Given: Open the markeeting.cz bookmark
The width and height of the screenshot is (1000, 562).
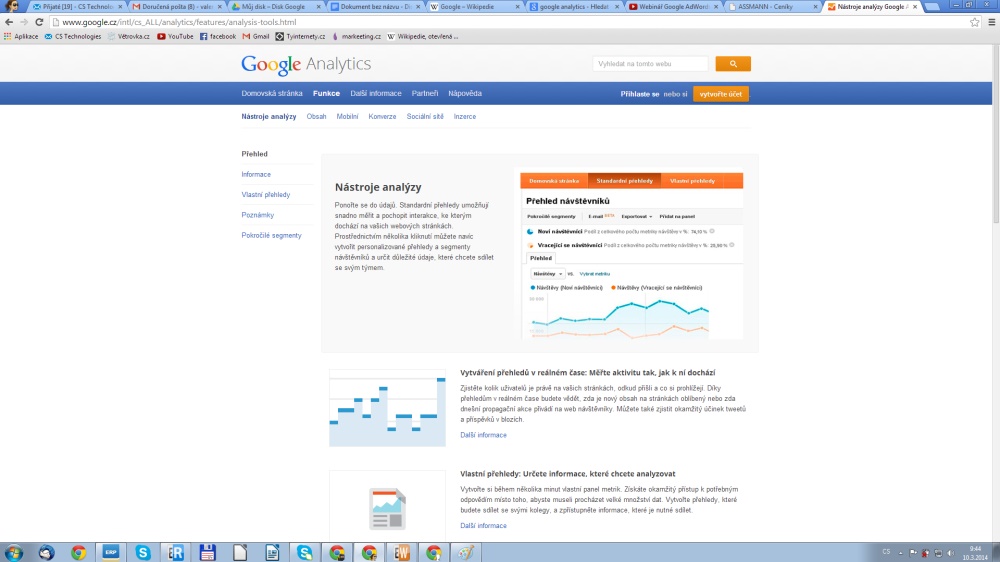Looking at the screenshot, I should [357, 36].
